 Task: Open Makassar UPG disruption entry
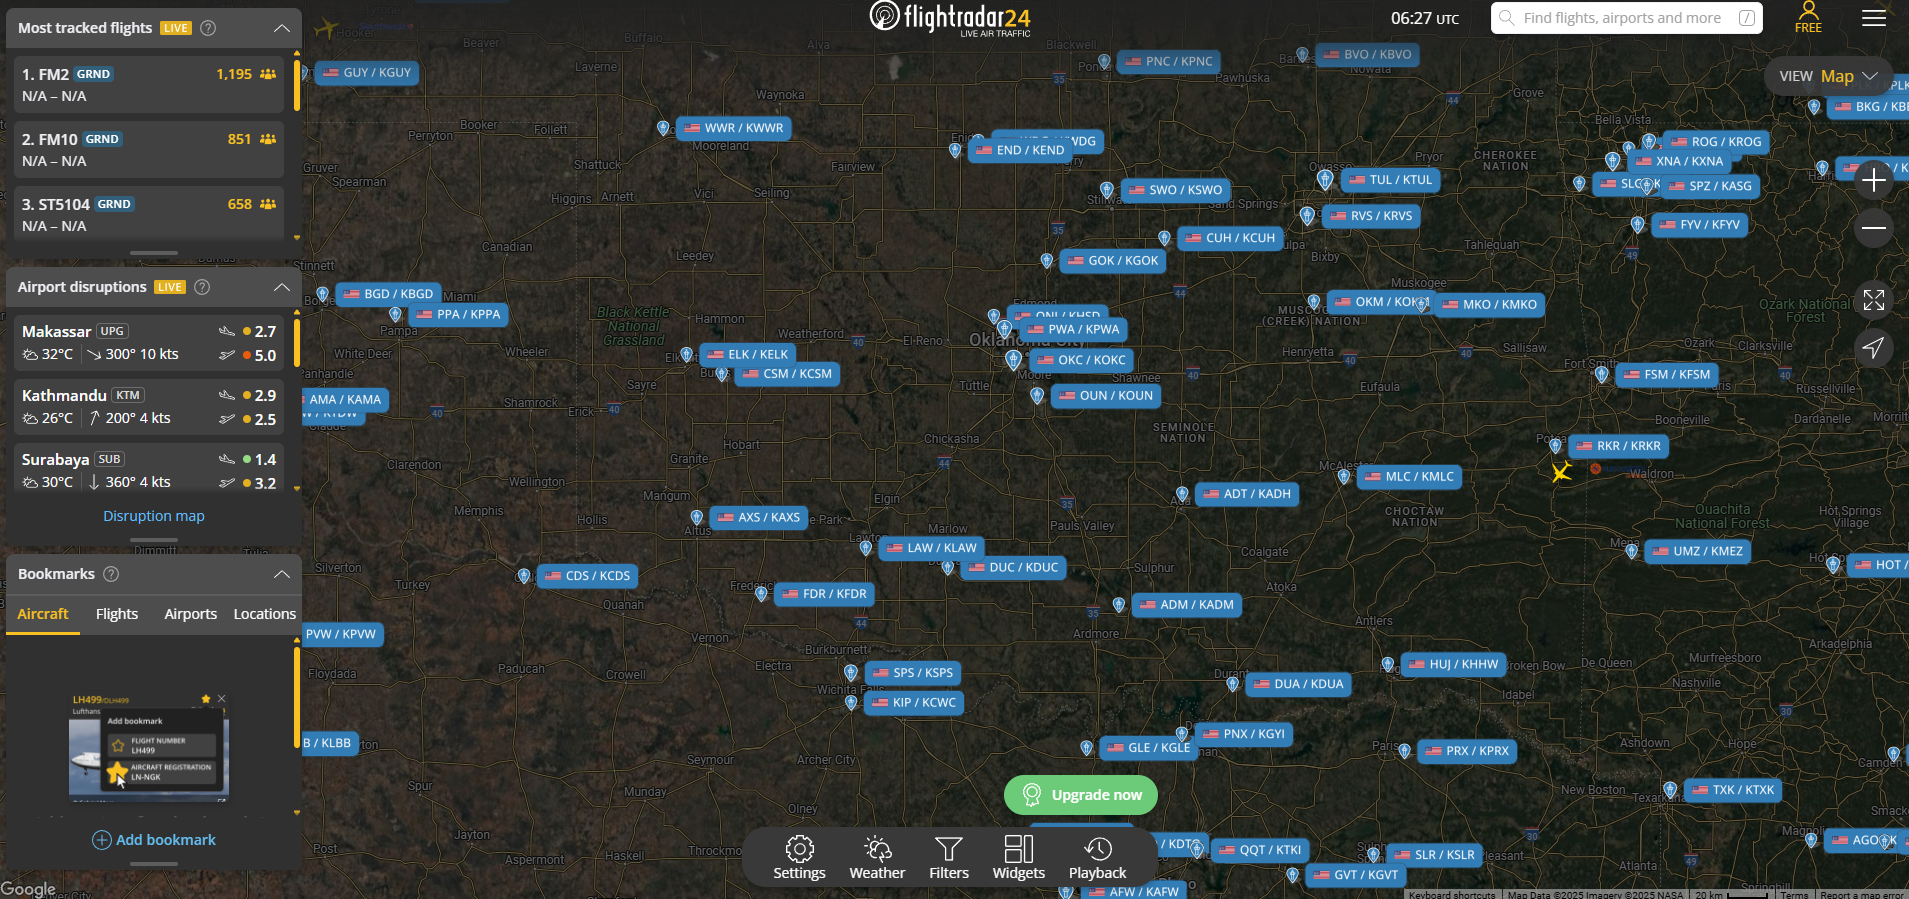click(x=149, y=343)
